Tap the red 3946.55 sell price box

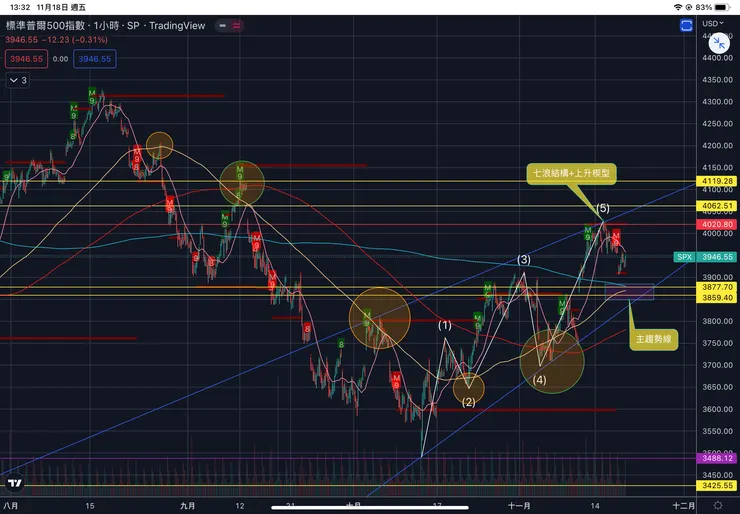pos(26,59)
